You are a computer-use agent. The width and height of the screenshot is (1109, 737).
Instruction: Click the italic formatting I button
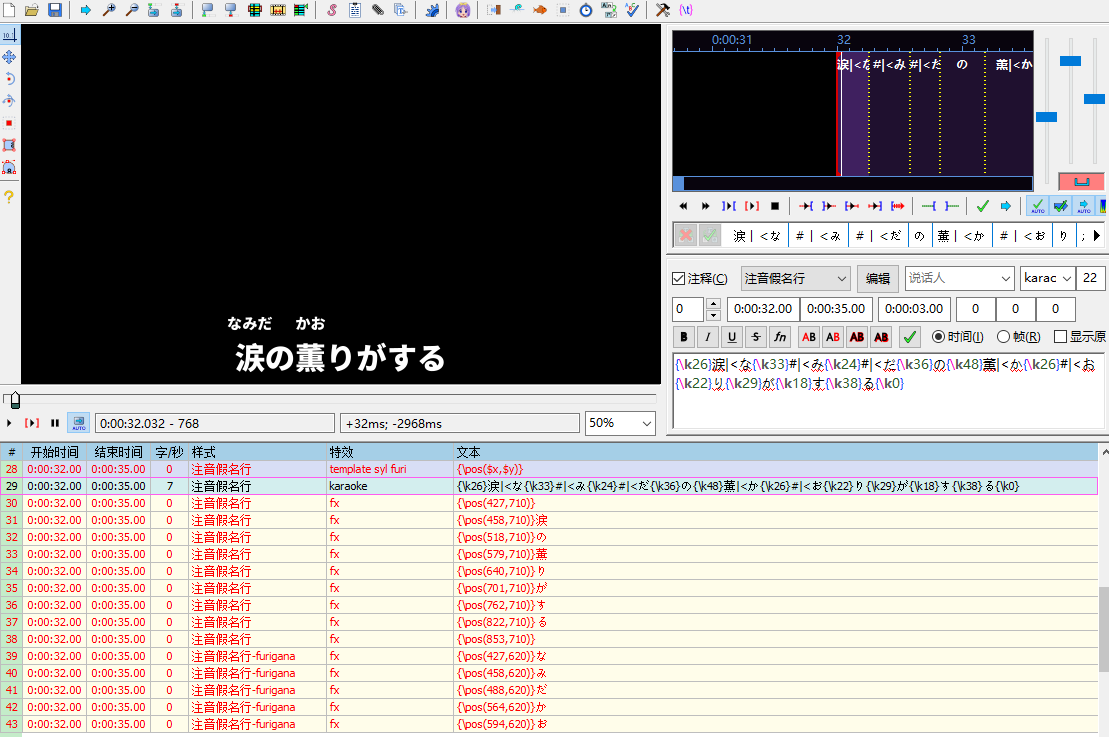point(708,337)
